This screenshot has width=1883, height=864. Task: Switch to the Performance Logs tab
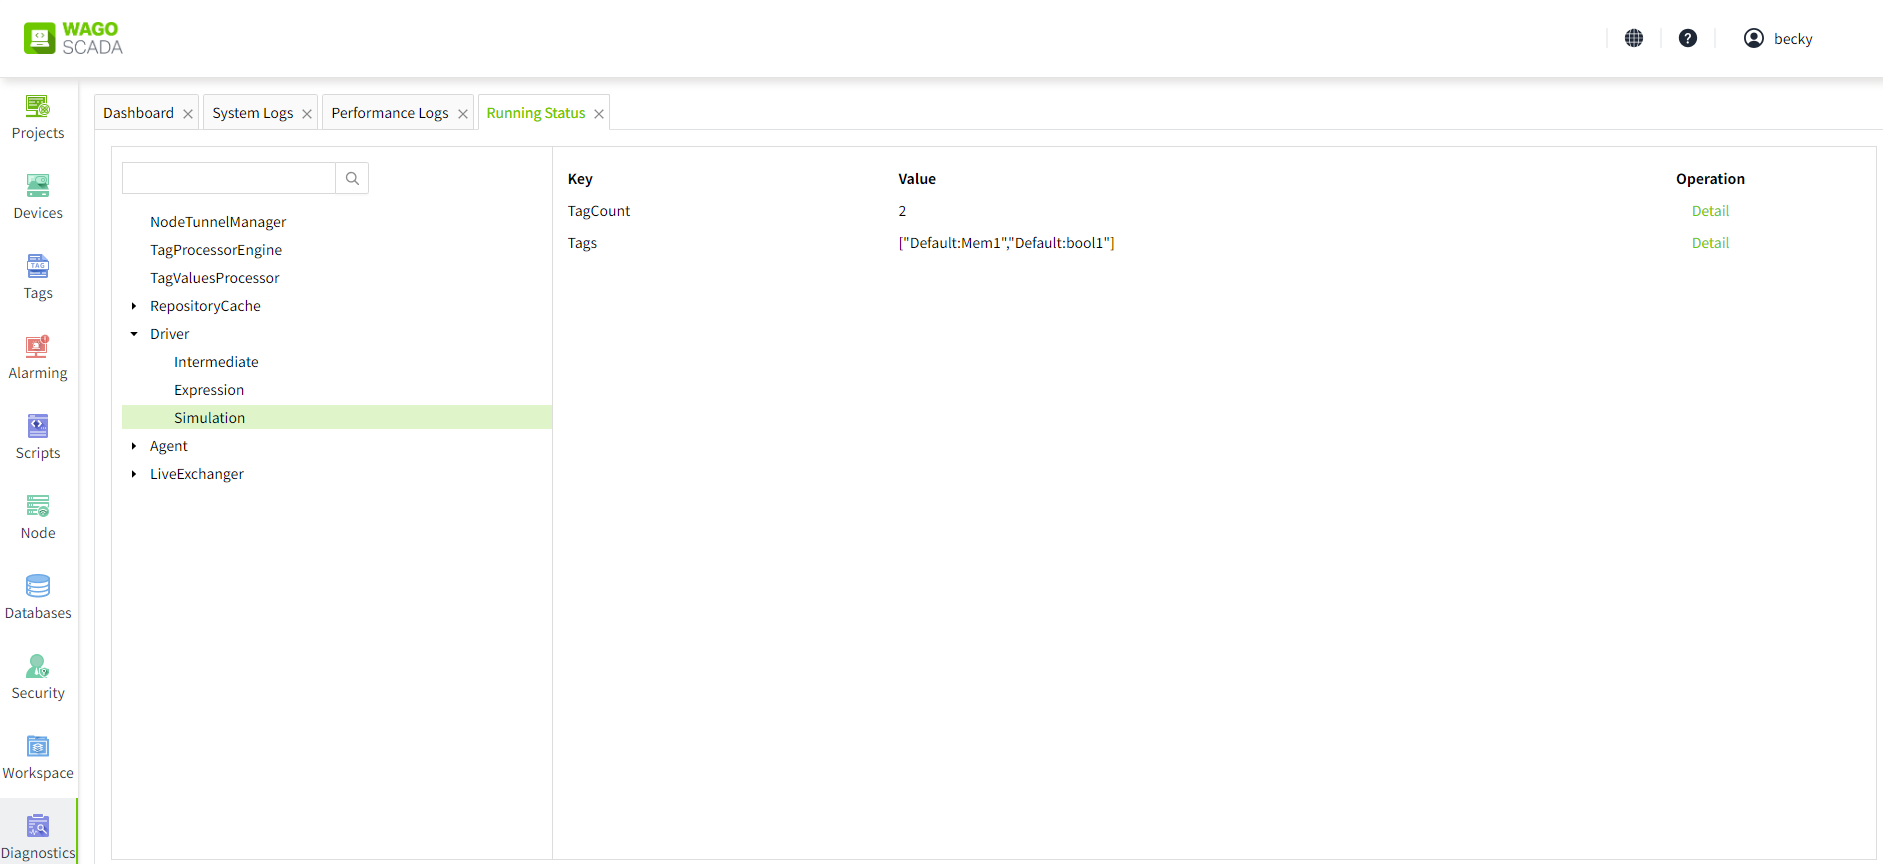(x=389, y=113)
